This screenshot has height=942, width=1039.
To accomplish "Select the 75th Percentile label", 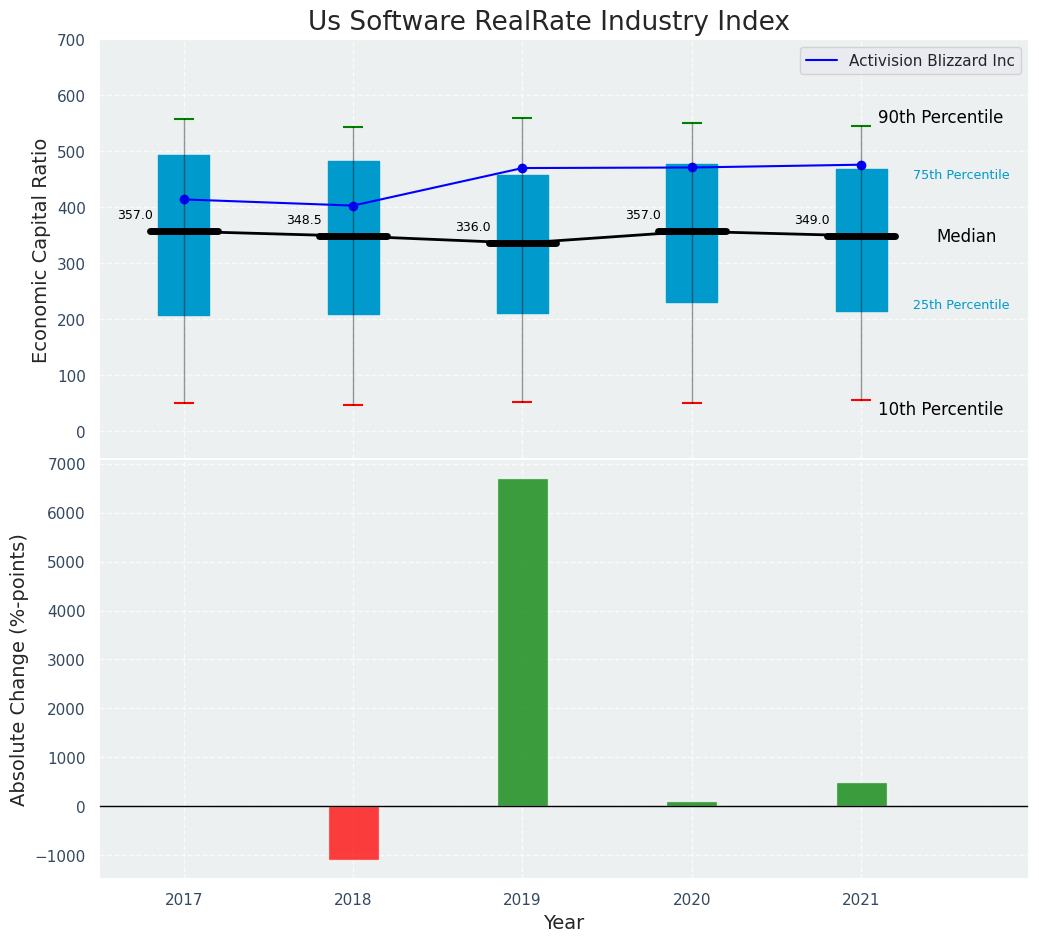I will click(960, 175).
